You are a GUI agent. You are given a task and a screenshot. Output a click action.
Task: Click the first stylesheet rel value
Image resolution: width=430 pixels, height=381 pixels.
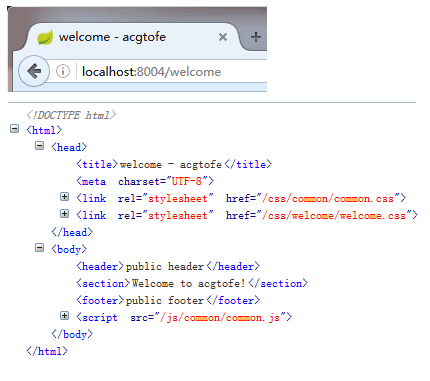pos(178,199)
